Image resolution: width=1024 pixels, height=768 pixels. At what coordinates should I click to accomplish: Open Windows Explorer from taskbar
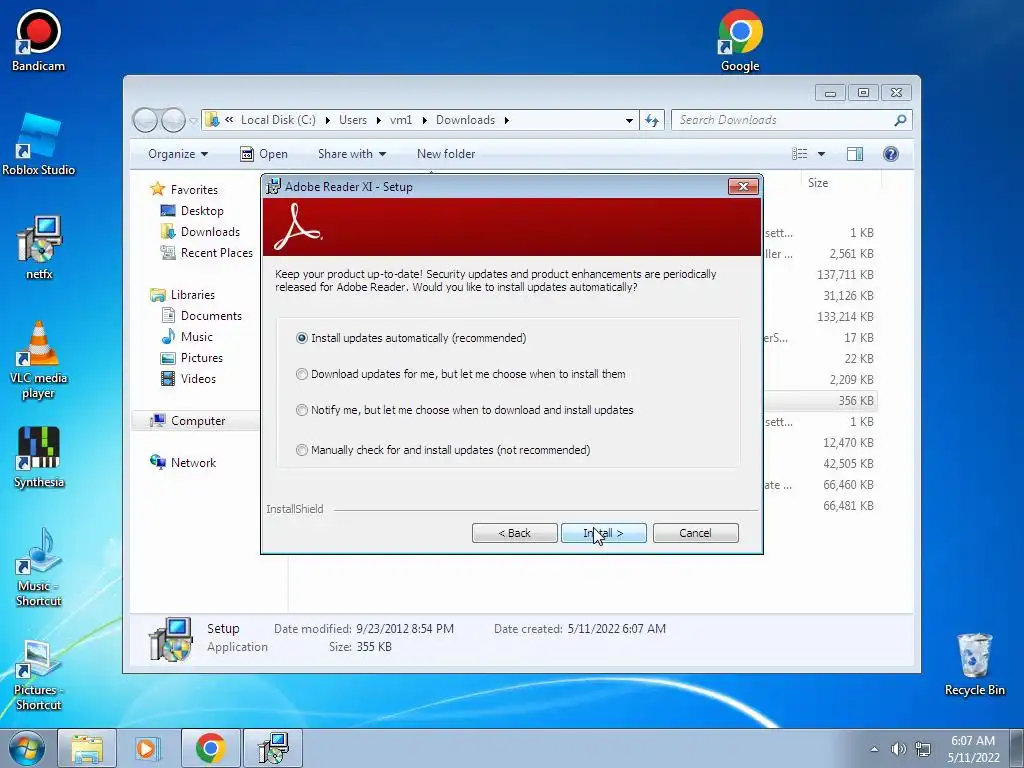87,748
